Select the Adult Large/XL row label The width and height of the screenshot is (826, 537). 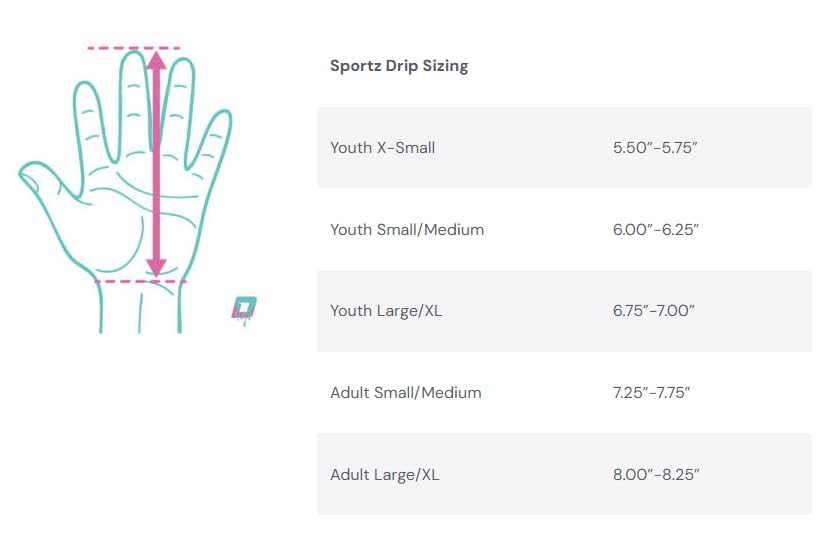(x=385, y=475)
